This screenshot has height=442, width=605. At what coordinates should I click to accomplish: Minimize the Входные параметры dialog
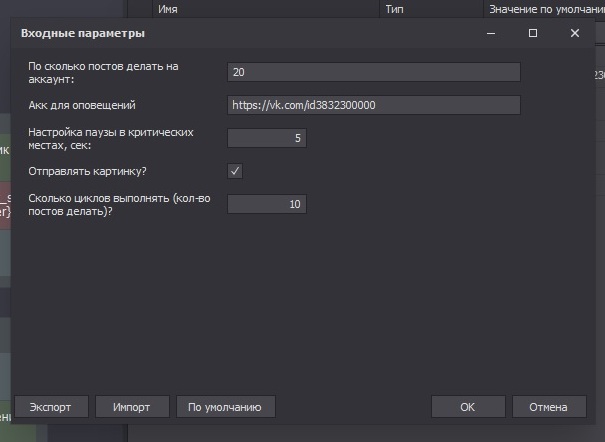click(491, 33)
